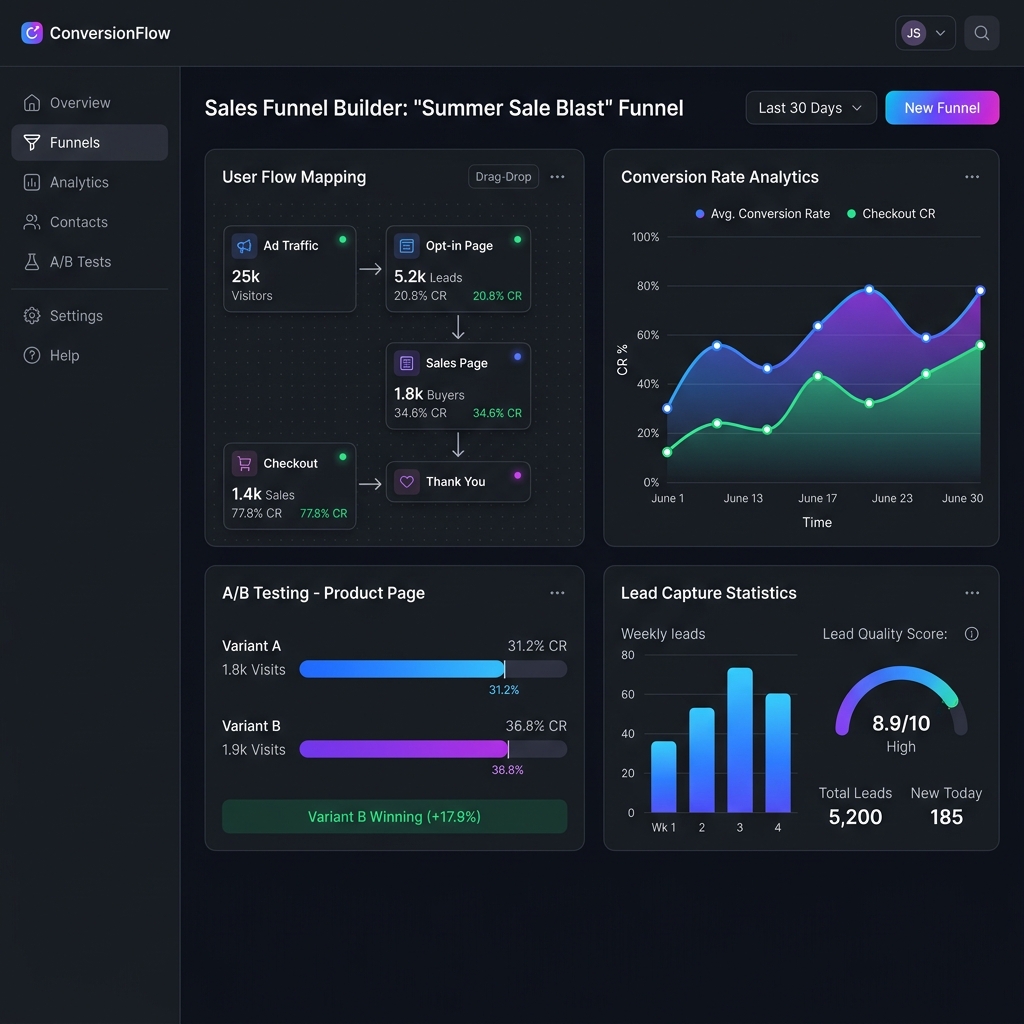Click the A/B Tests flask icon
The image size is (1024, 1024).
[31, 262]
